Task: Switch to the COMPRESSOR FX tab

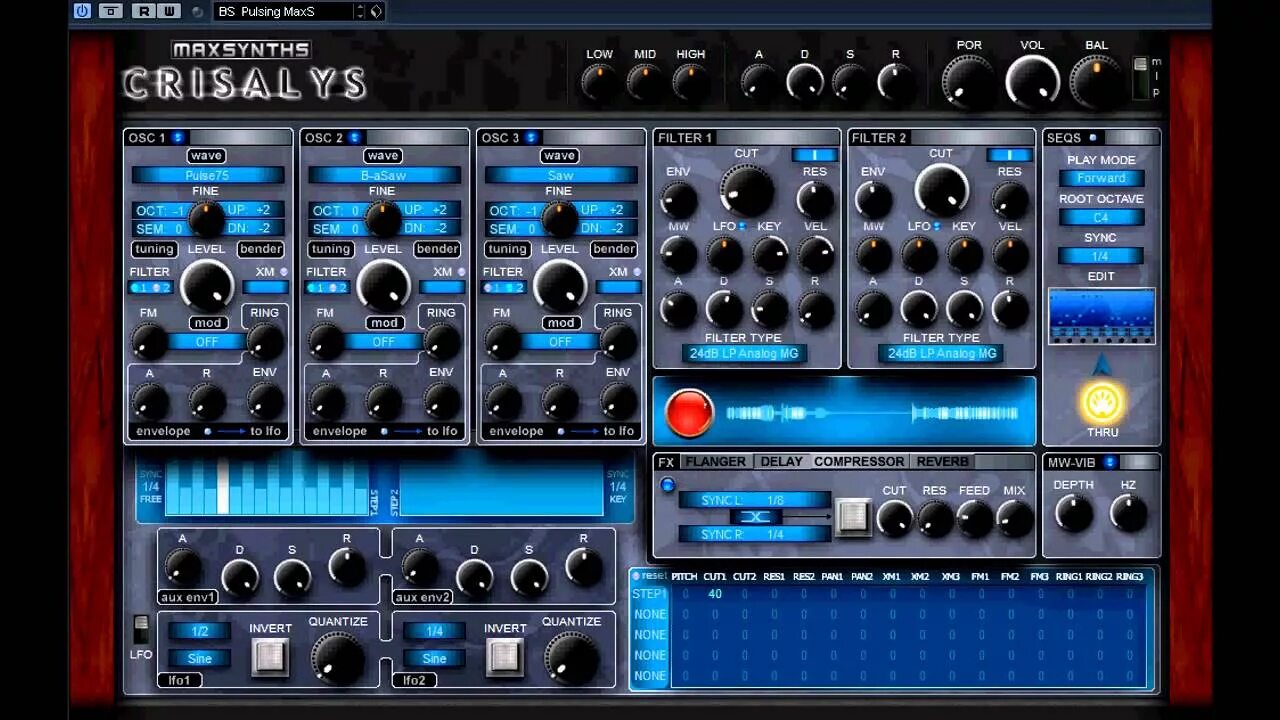Action: tap(859, 462)
